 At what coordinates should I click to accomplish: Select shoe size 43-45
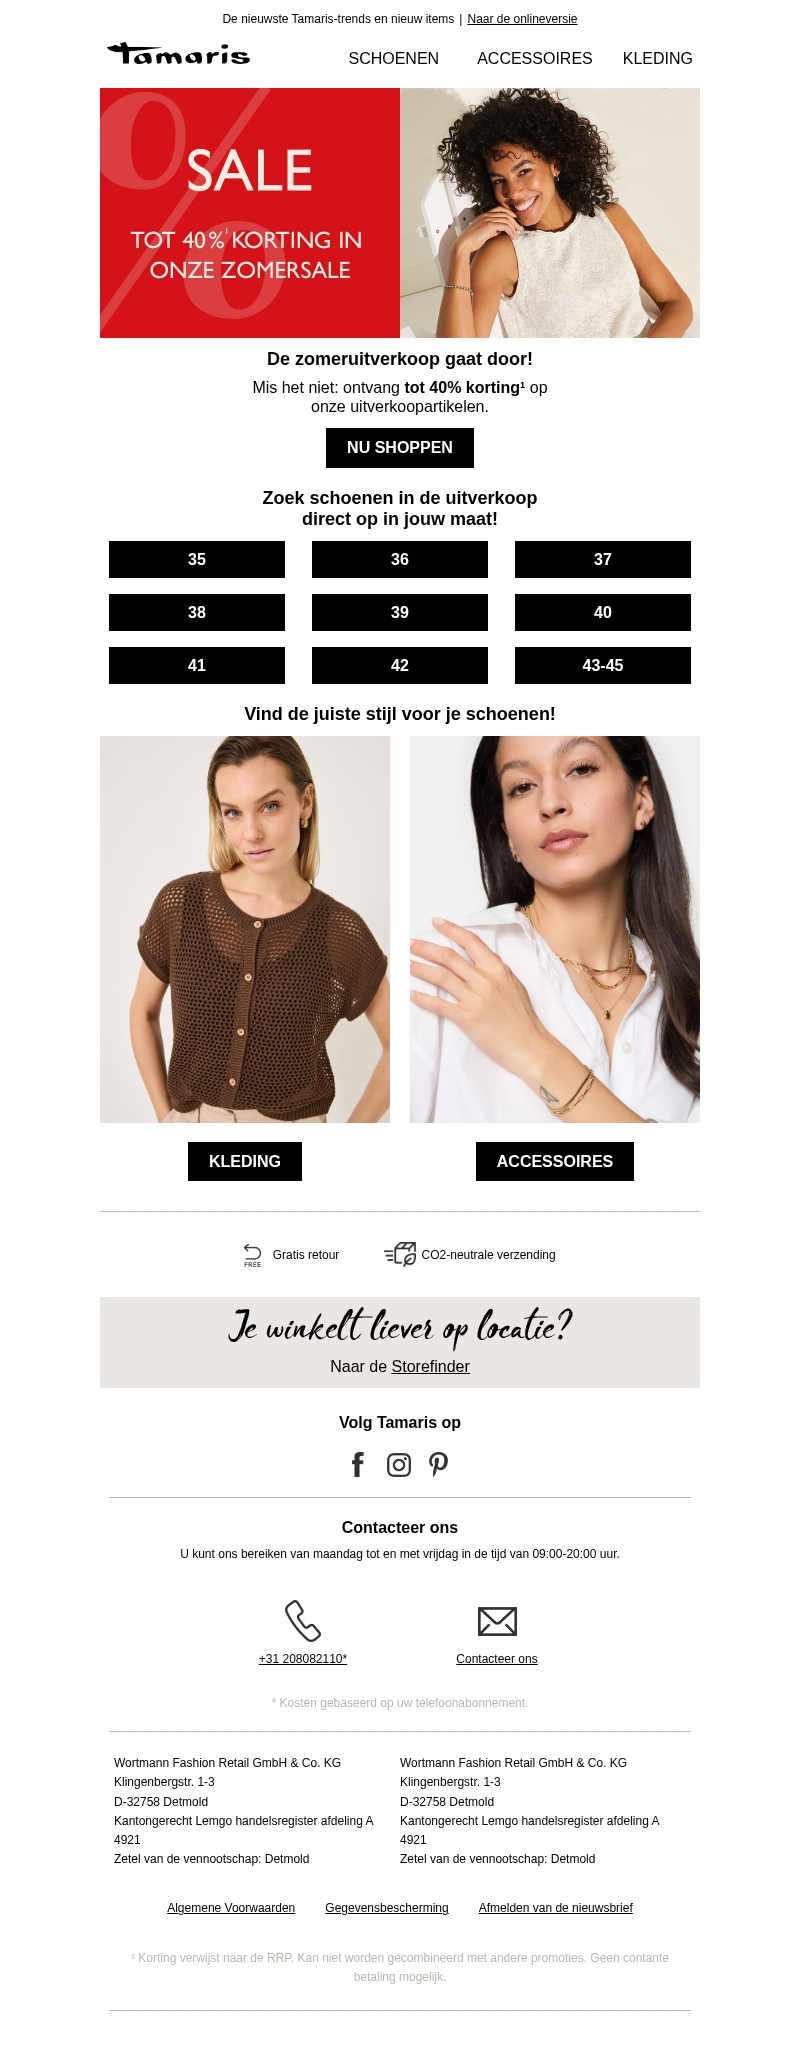pos(603,665)
